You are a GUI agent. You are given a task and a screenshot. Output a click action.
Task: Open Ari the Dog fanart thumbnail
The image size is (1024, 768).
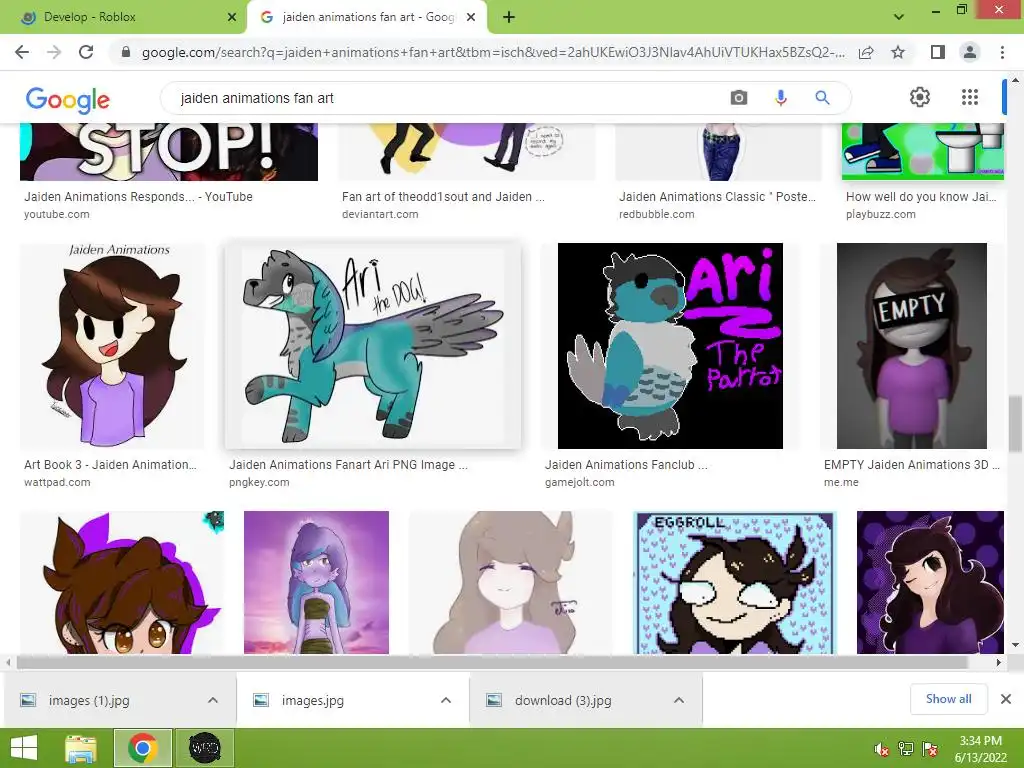point(373,345)
